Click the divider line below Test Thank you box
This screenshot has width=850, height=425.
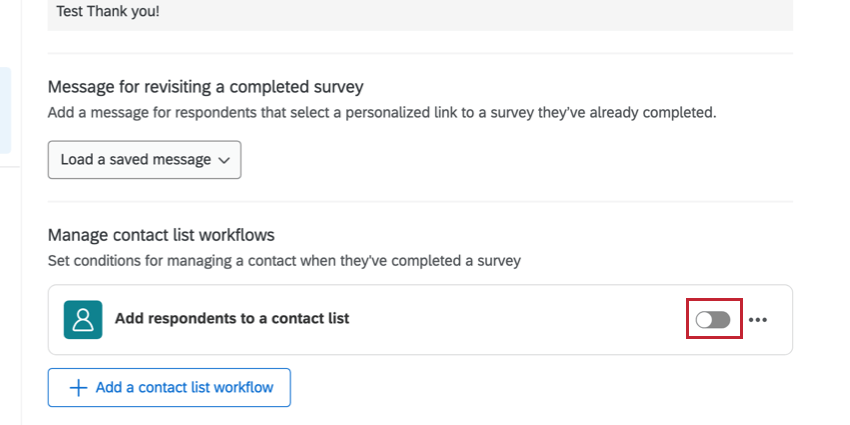pos(420,54)
